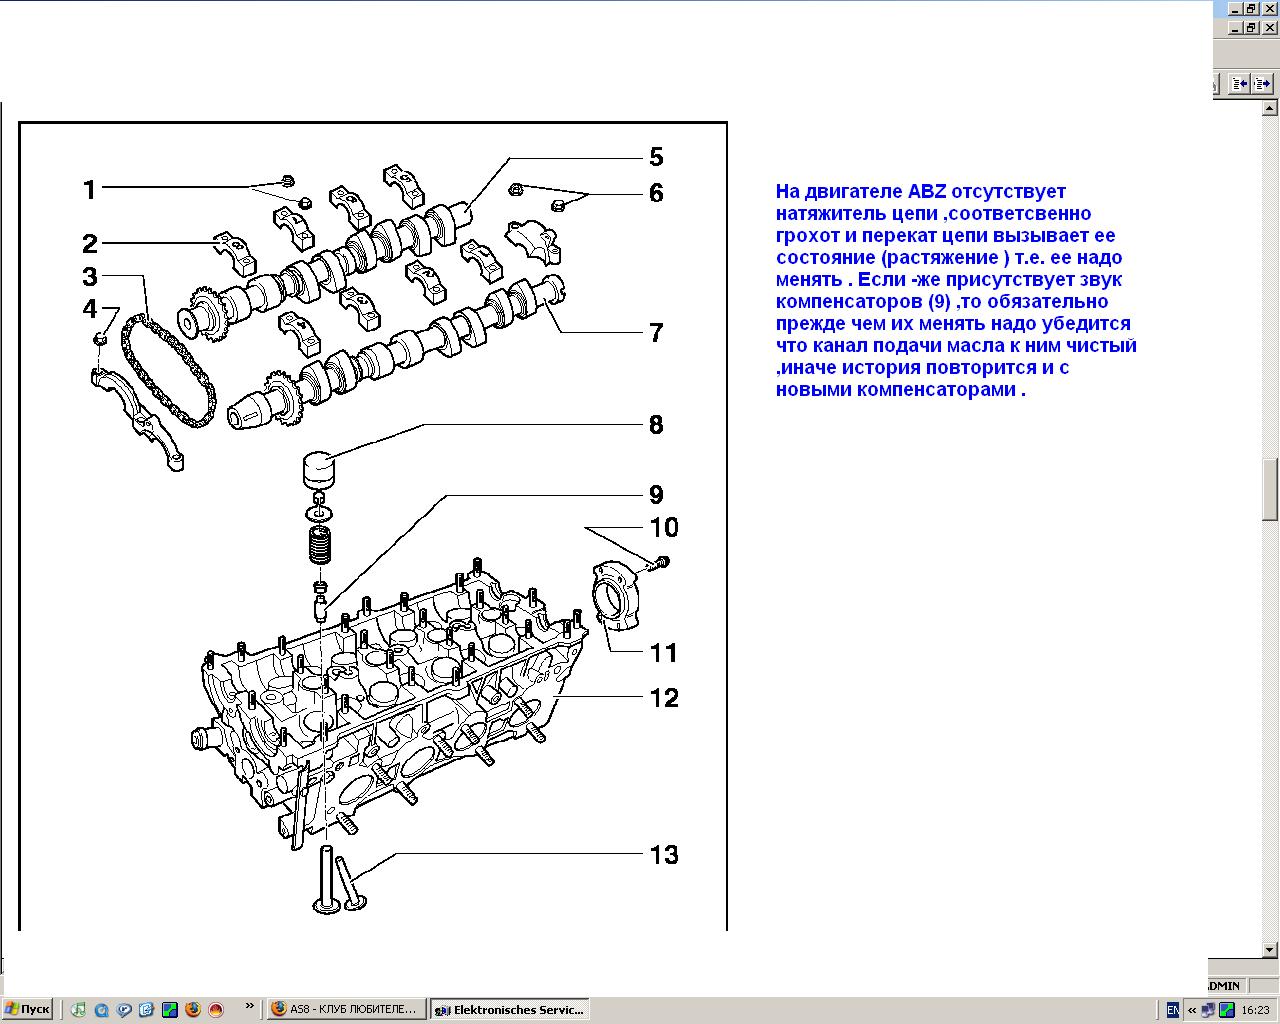Click the network connection tray icon
Screen dimensions: 1280x1024
[x=1209, y=1010]
